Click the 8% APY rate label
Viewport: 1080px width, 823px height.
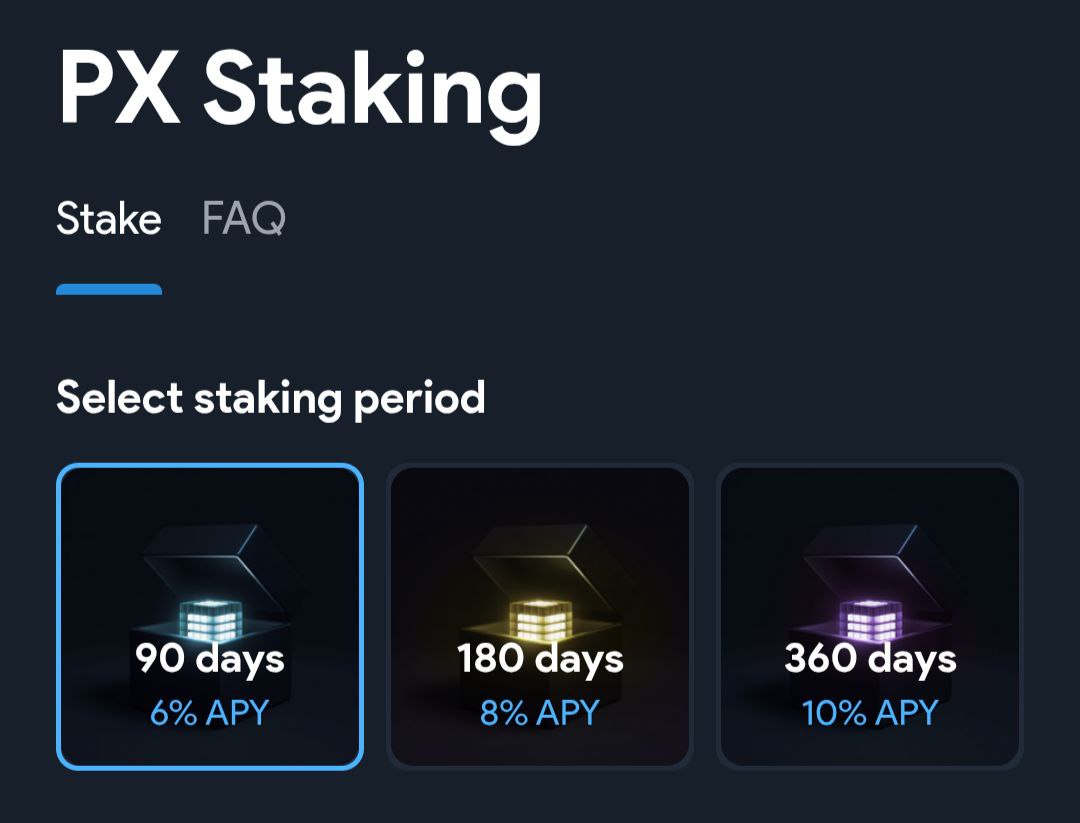coord(540,713)
